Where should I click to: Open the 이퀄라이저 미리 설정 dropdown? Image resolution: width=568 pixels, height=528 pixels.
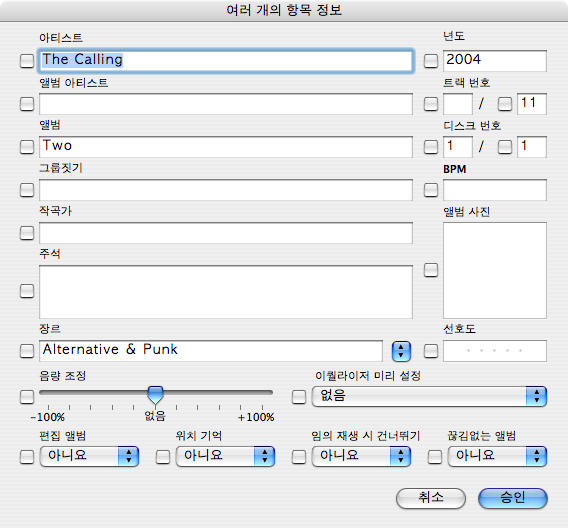click(x=429, y=396)
